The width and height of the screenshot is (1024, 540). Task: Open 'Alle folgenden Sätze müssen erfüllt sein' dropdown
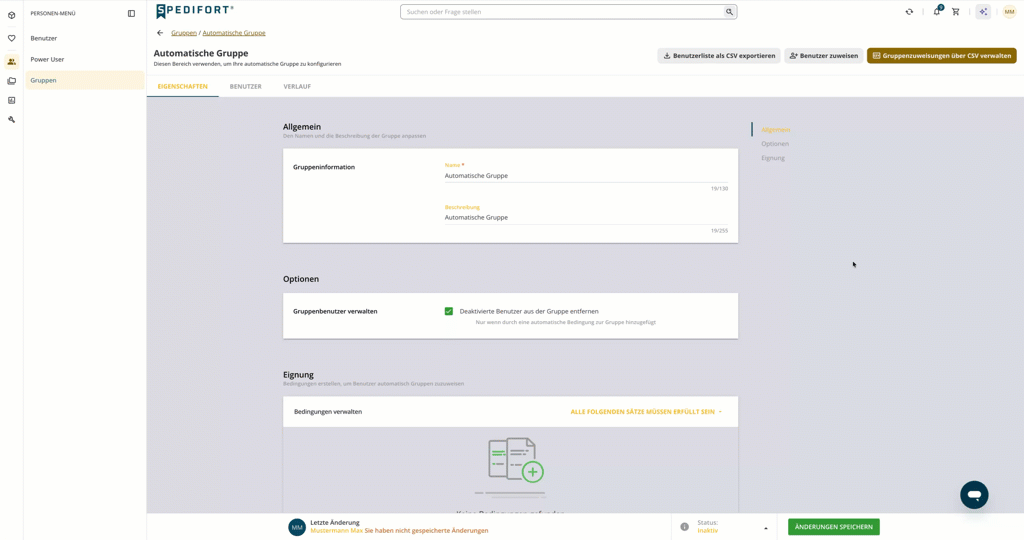point(646,412)
